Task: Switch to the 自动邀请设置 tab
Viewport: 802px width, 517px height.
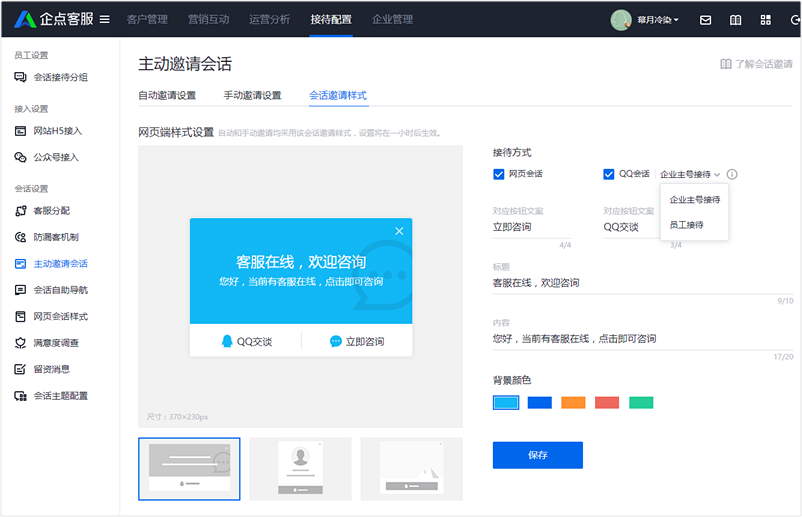Action: tap(167, 96)
